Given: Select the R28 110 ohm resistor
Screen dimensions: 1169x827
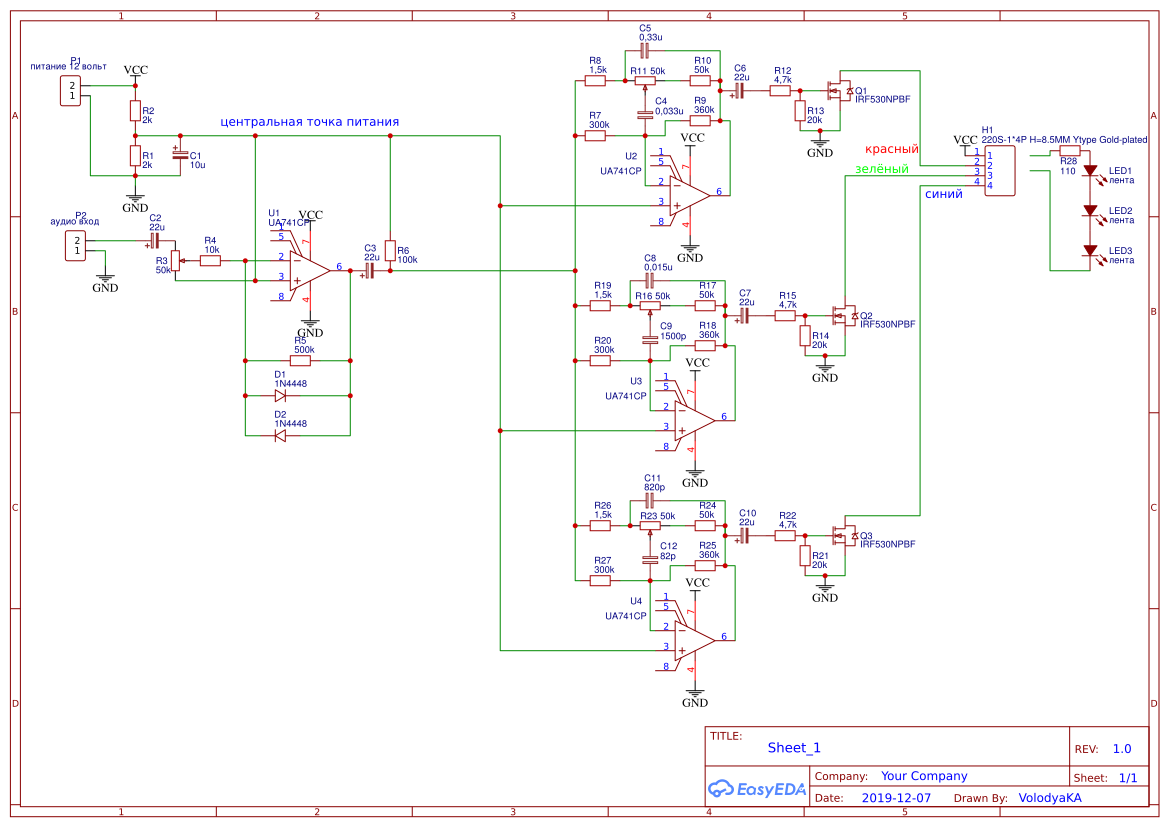Looking at the screenshot, I should 1069,150.
